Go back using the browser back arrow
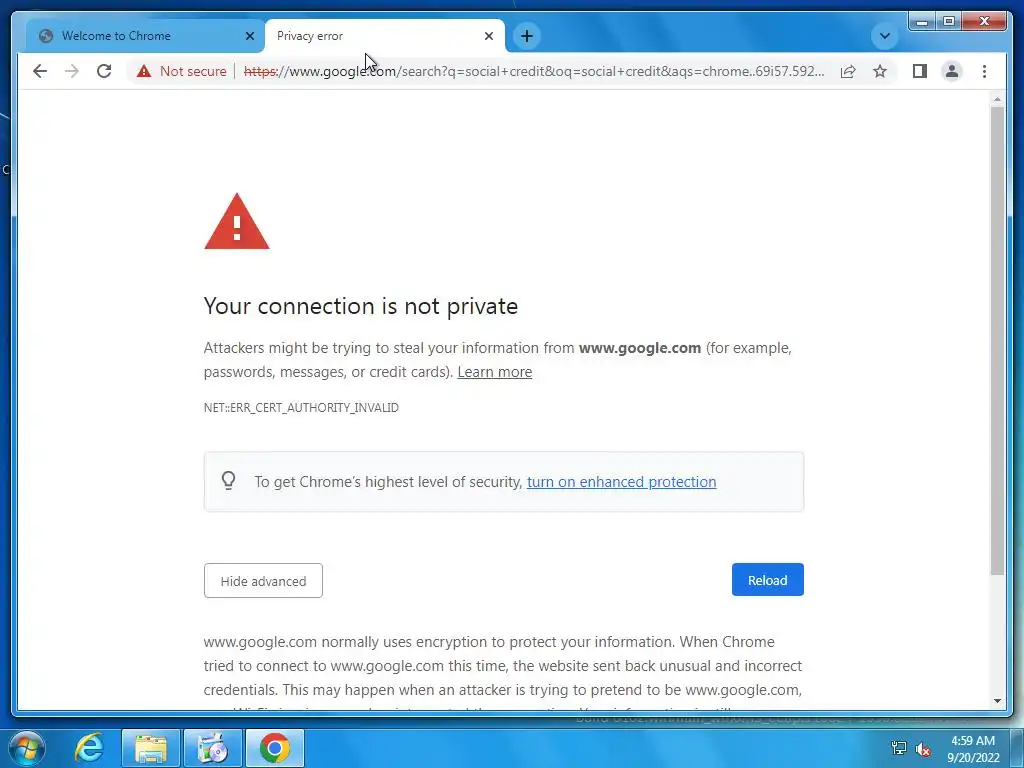Image resolution: width=1024 pixels, height=768 pixels. [x=40, y=71]
